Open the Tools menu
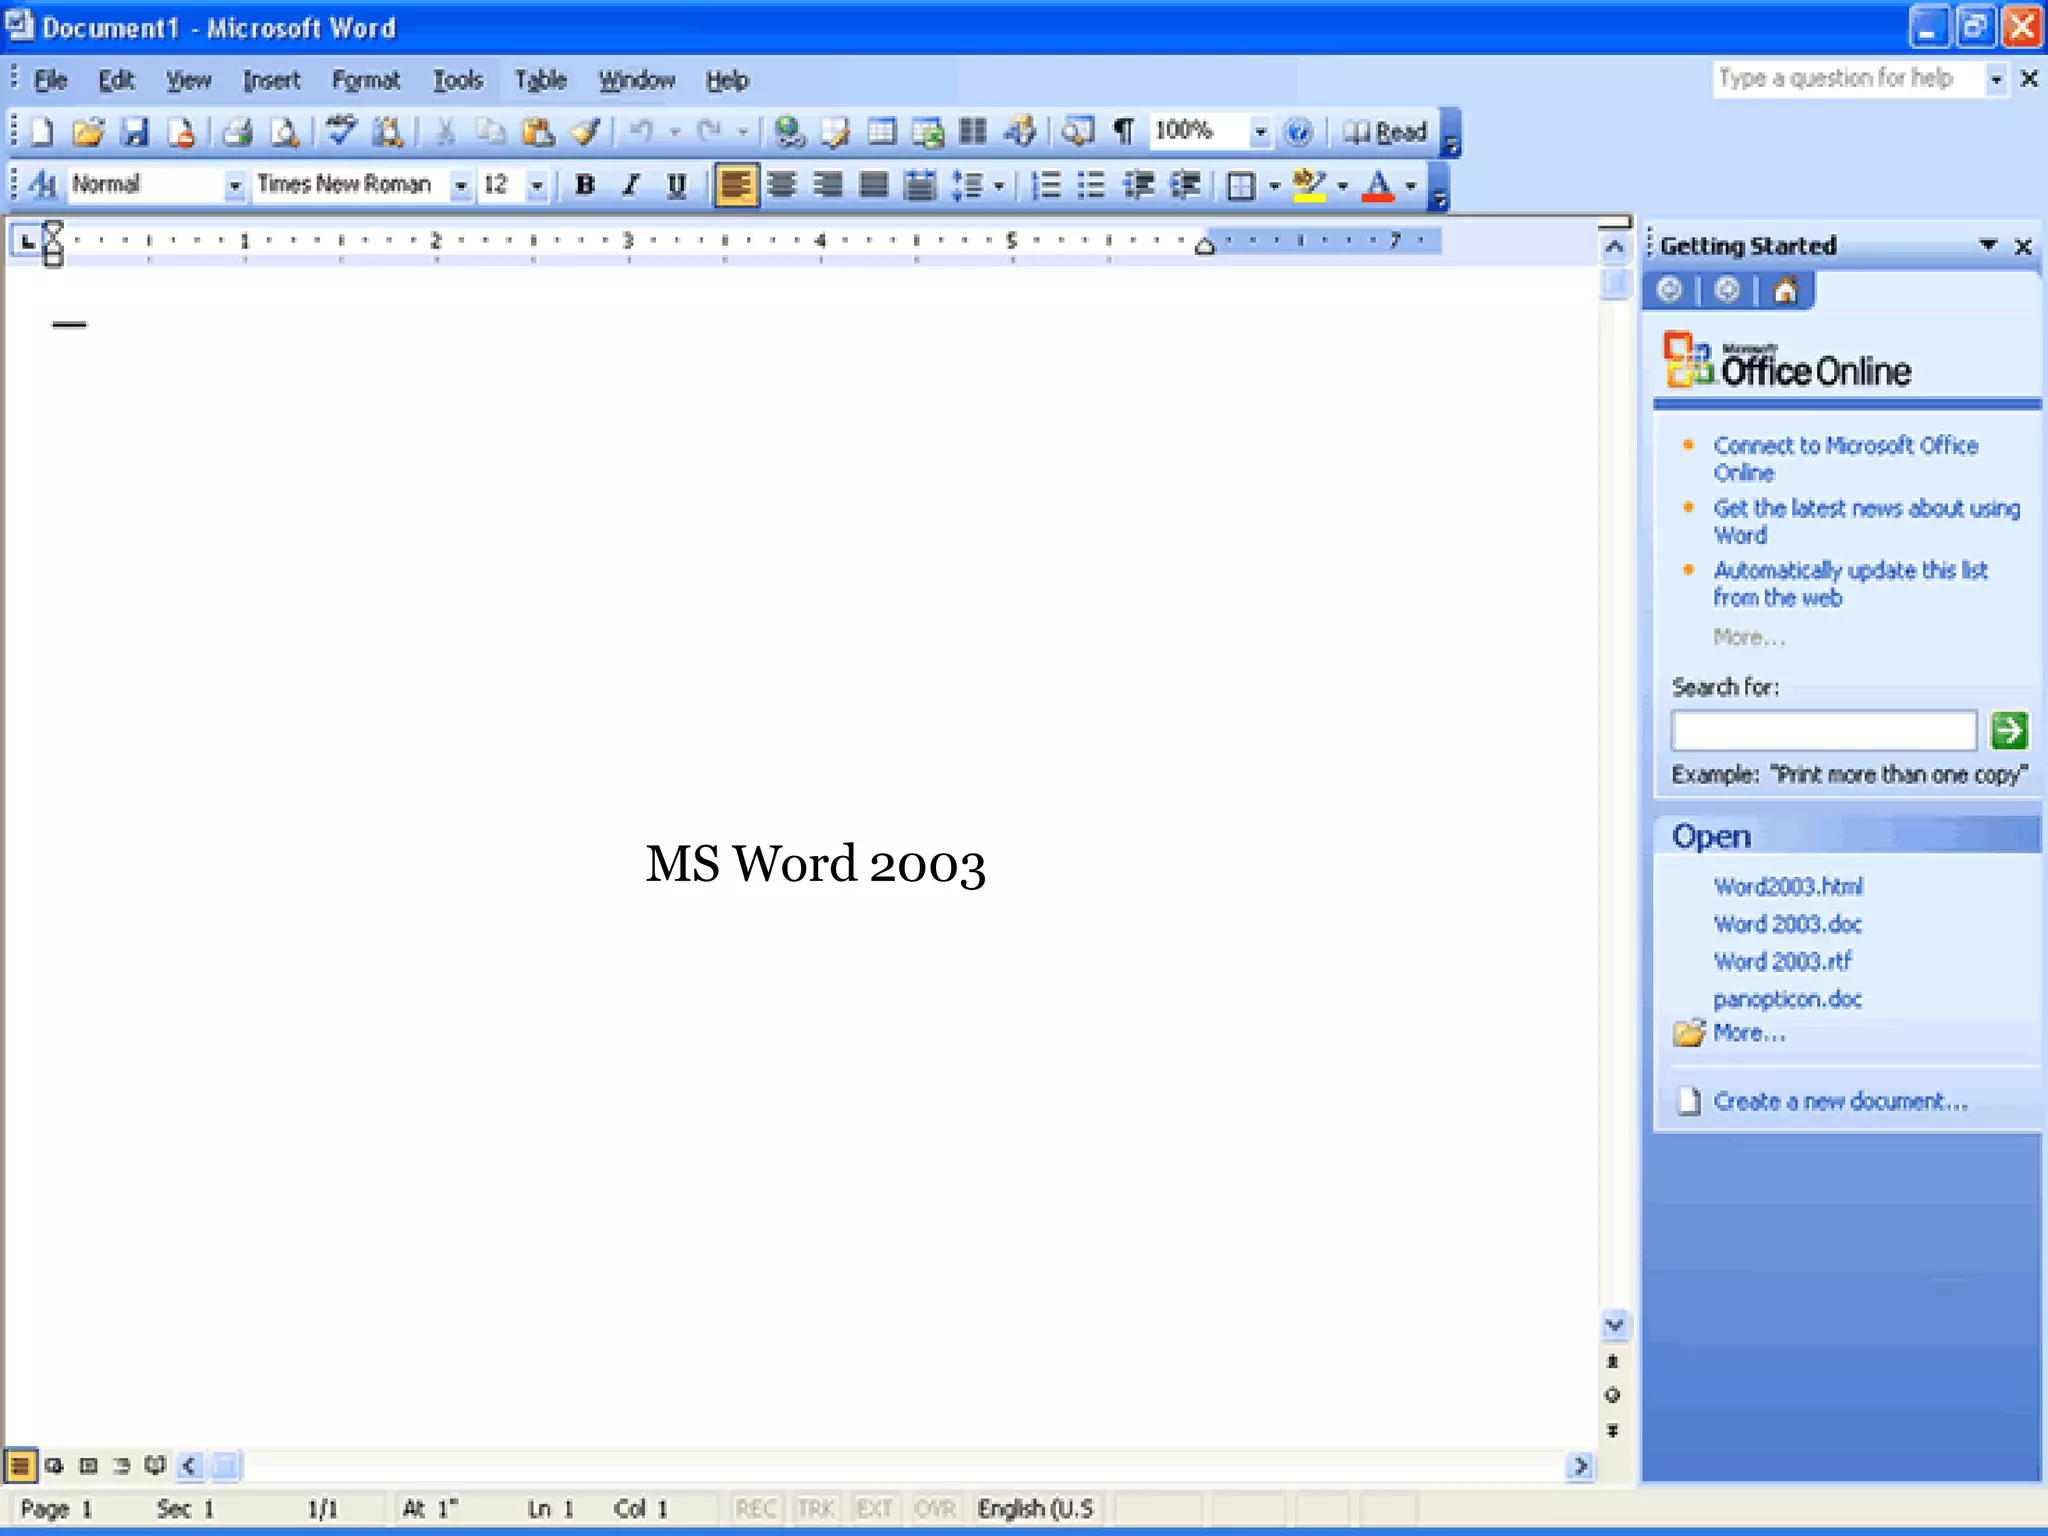The height and width of the screenshot is (1536, 2048). 458,80
